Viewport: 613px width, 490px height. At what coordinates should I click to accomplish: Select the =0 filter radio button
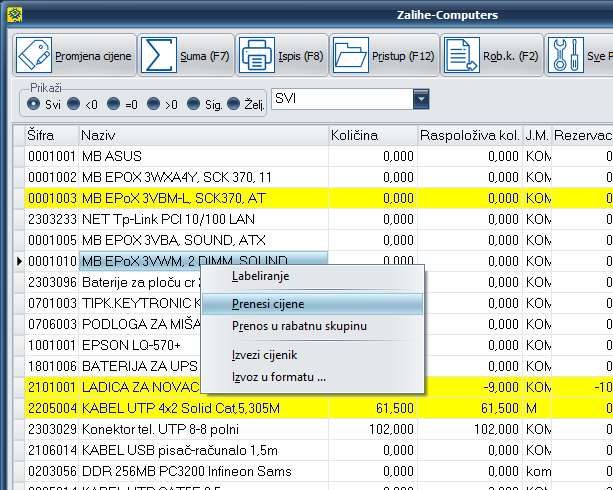click(114, 103)
